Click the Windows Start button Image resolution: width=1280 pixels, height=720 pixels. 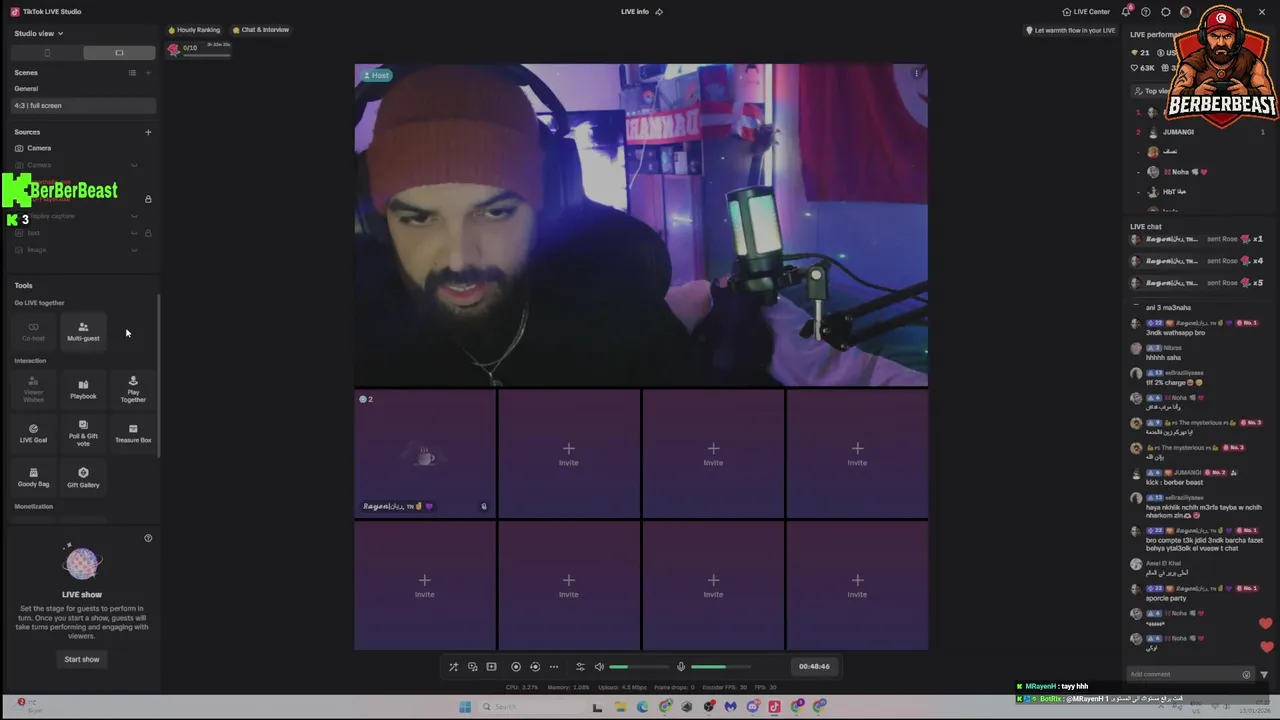pos(465,707)
